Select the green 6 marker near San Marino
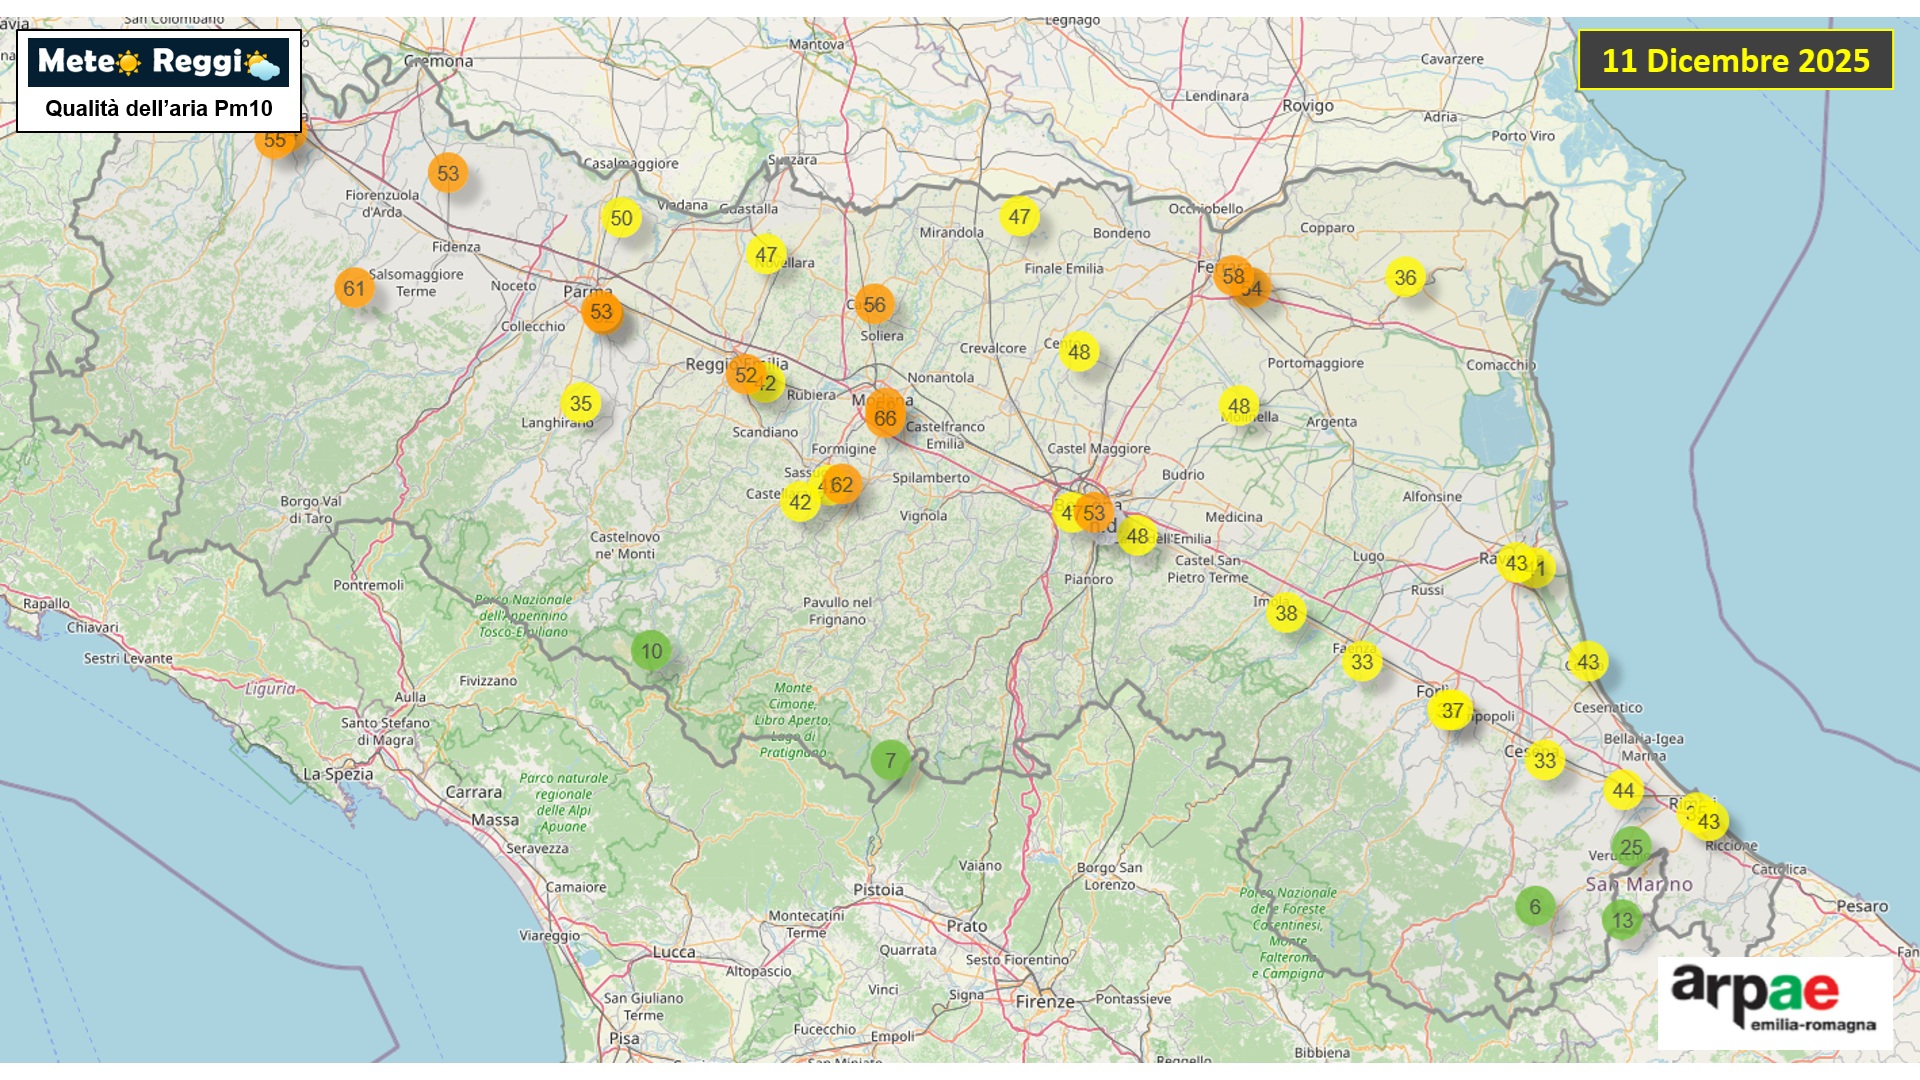The image size is (1920, 1080). [x=1534, y=906]
